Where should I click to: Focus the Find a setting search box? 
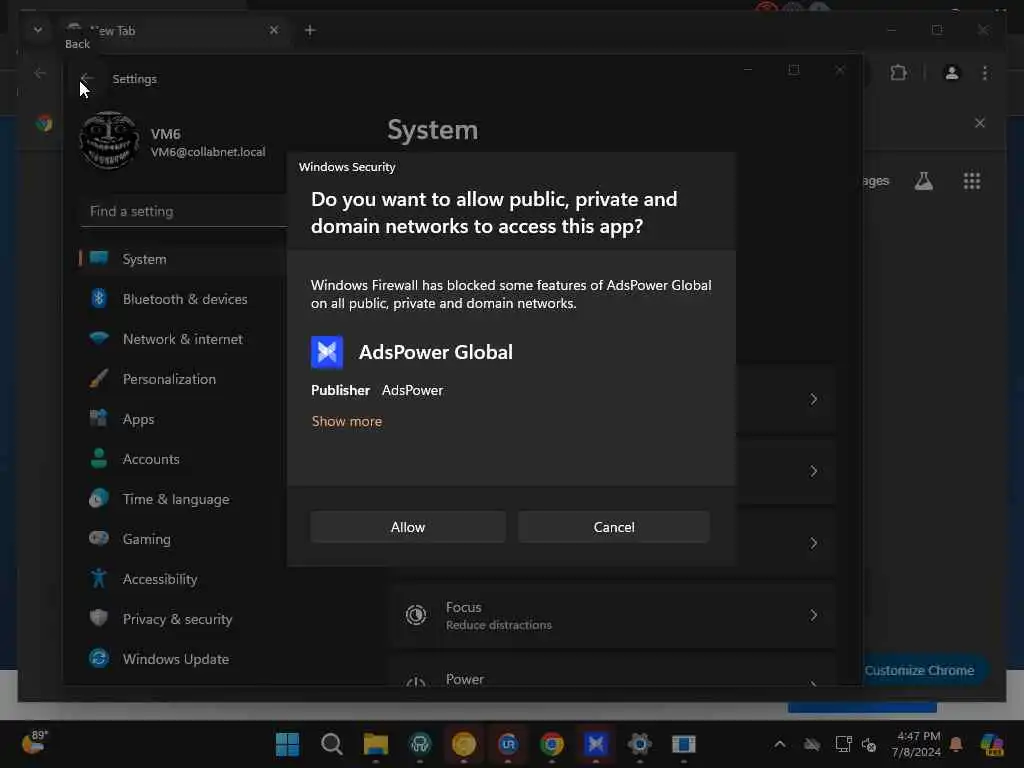(x=184, y=212)
